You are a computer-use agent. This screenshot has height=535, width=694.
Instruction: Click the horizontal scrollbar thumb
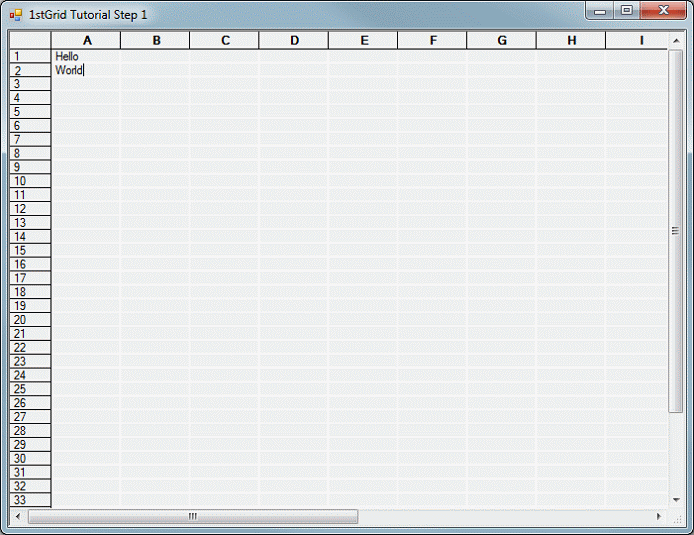pyautogui.click(x=193, y=516)
